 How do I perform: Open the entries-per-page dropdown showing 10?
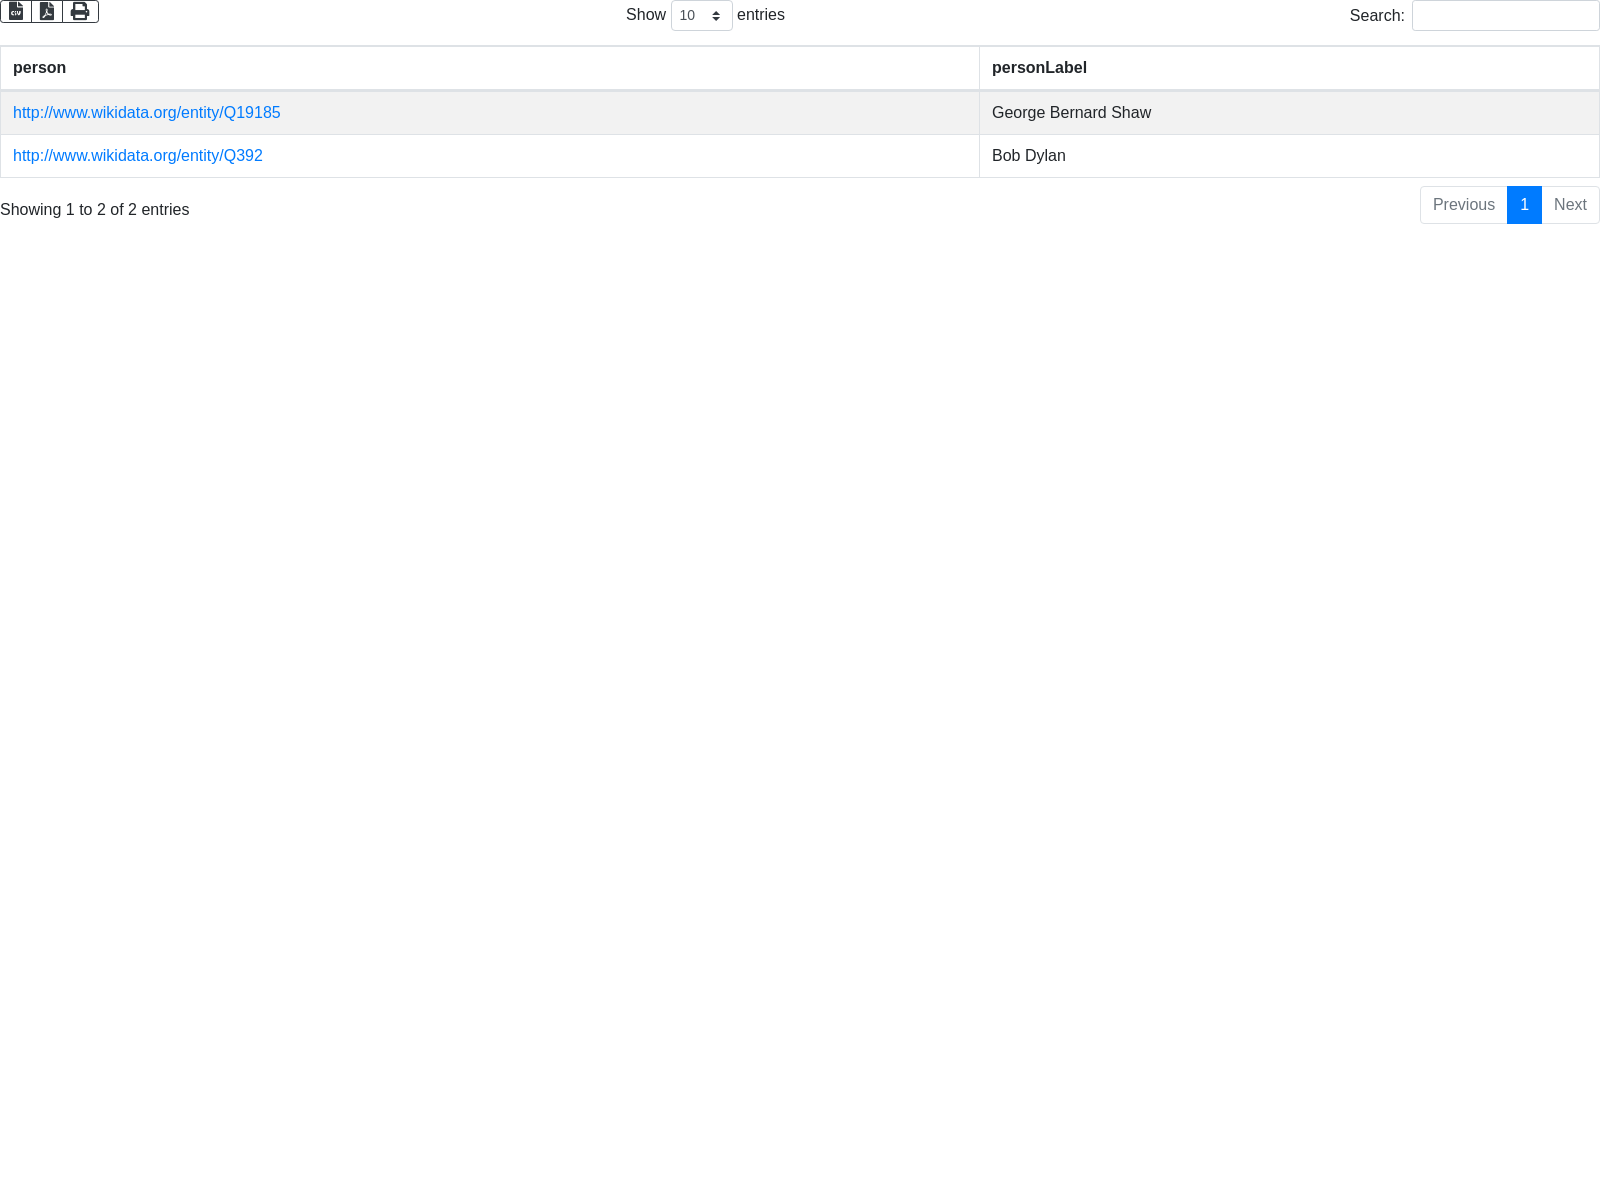tap(700, 16)
